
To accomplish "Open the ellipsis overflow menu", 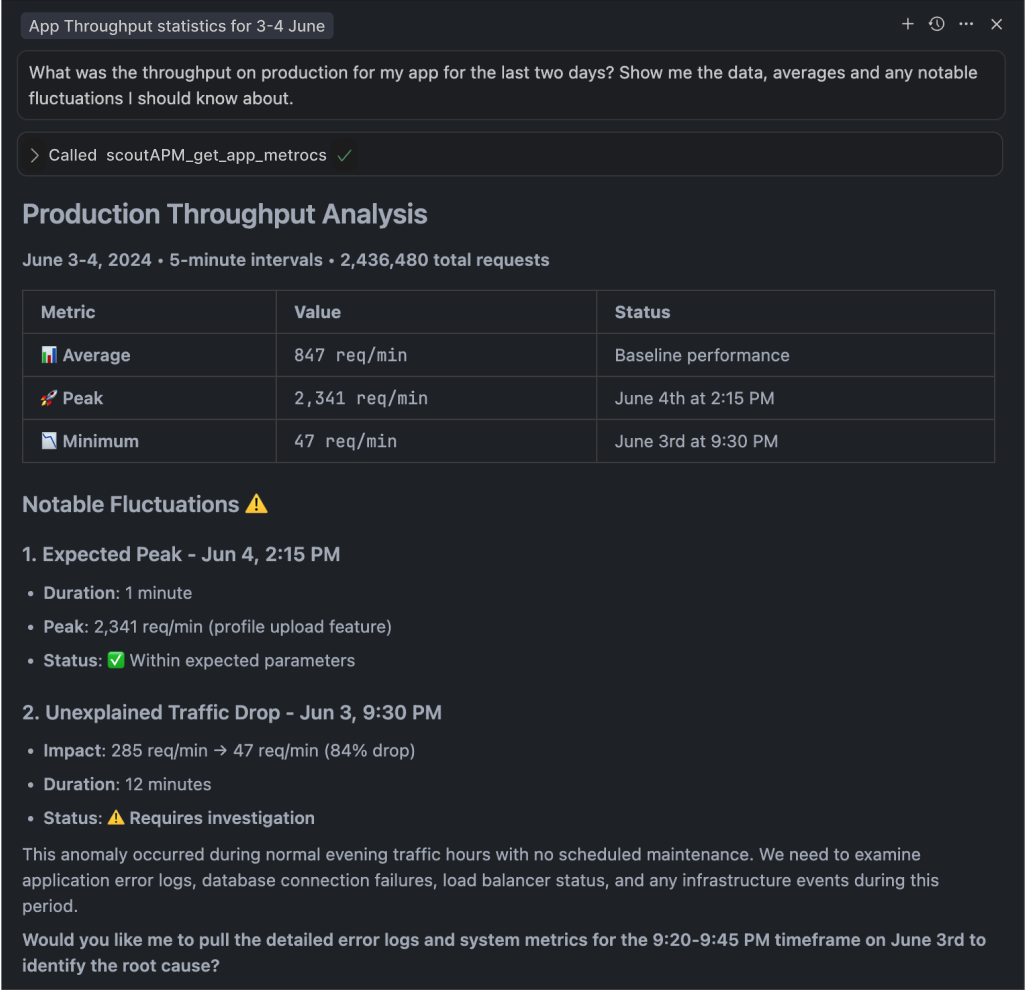I will 966,24.
